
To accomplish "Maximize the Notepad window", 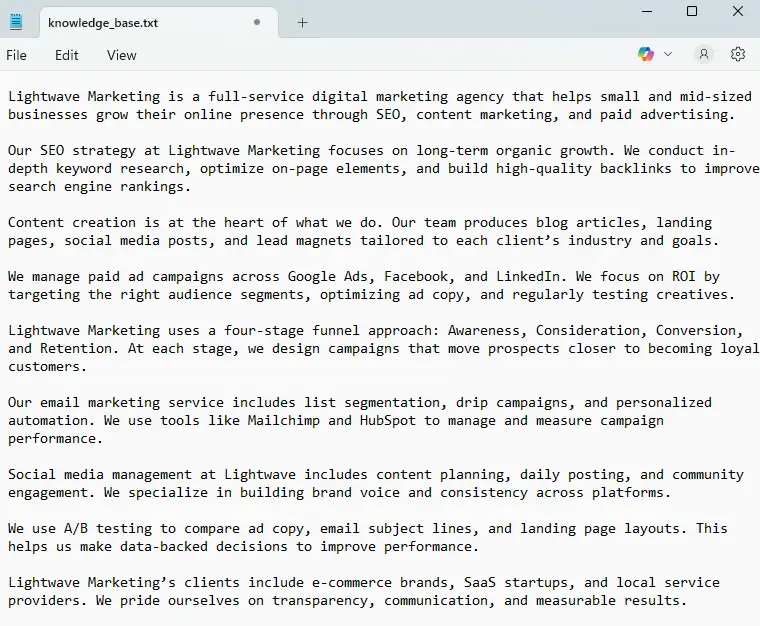I will click(692, 11).
